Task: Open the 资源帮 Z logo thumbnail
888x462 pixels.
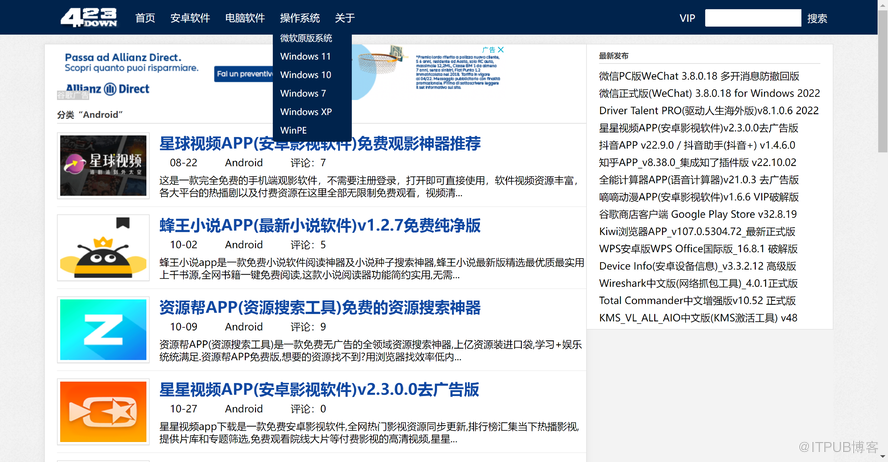Action: 103,330
